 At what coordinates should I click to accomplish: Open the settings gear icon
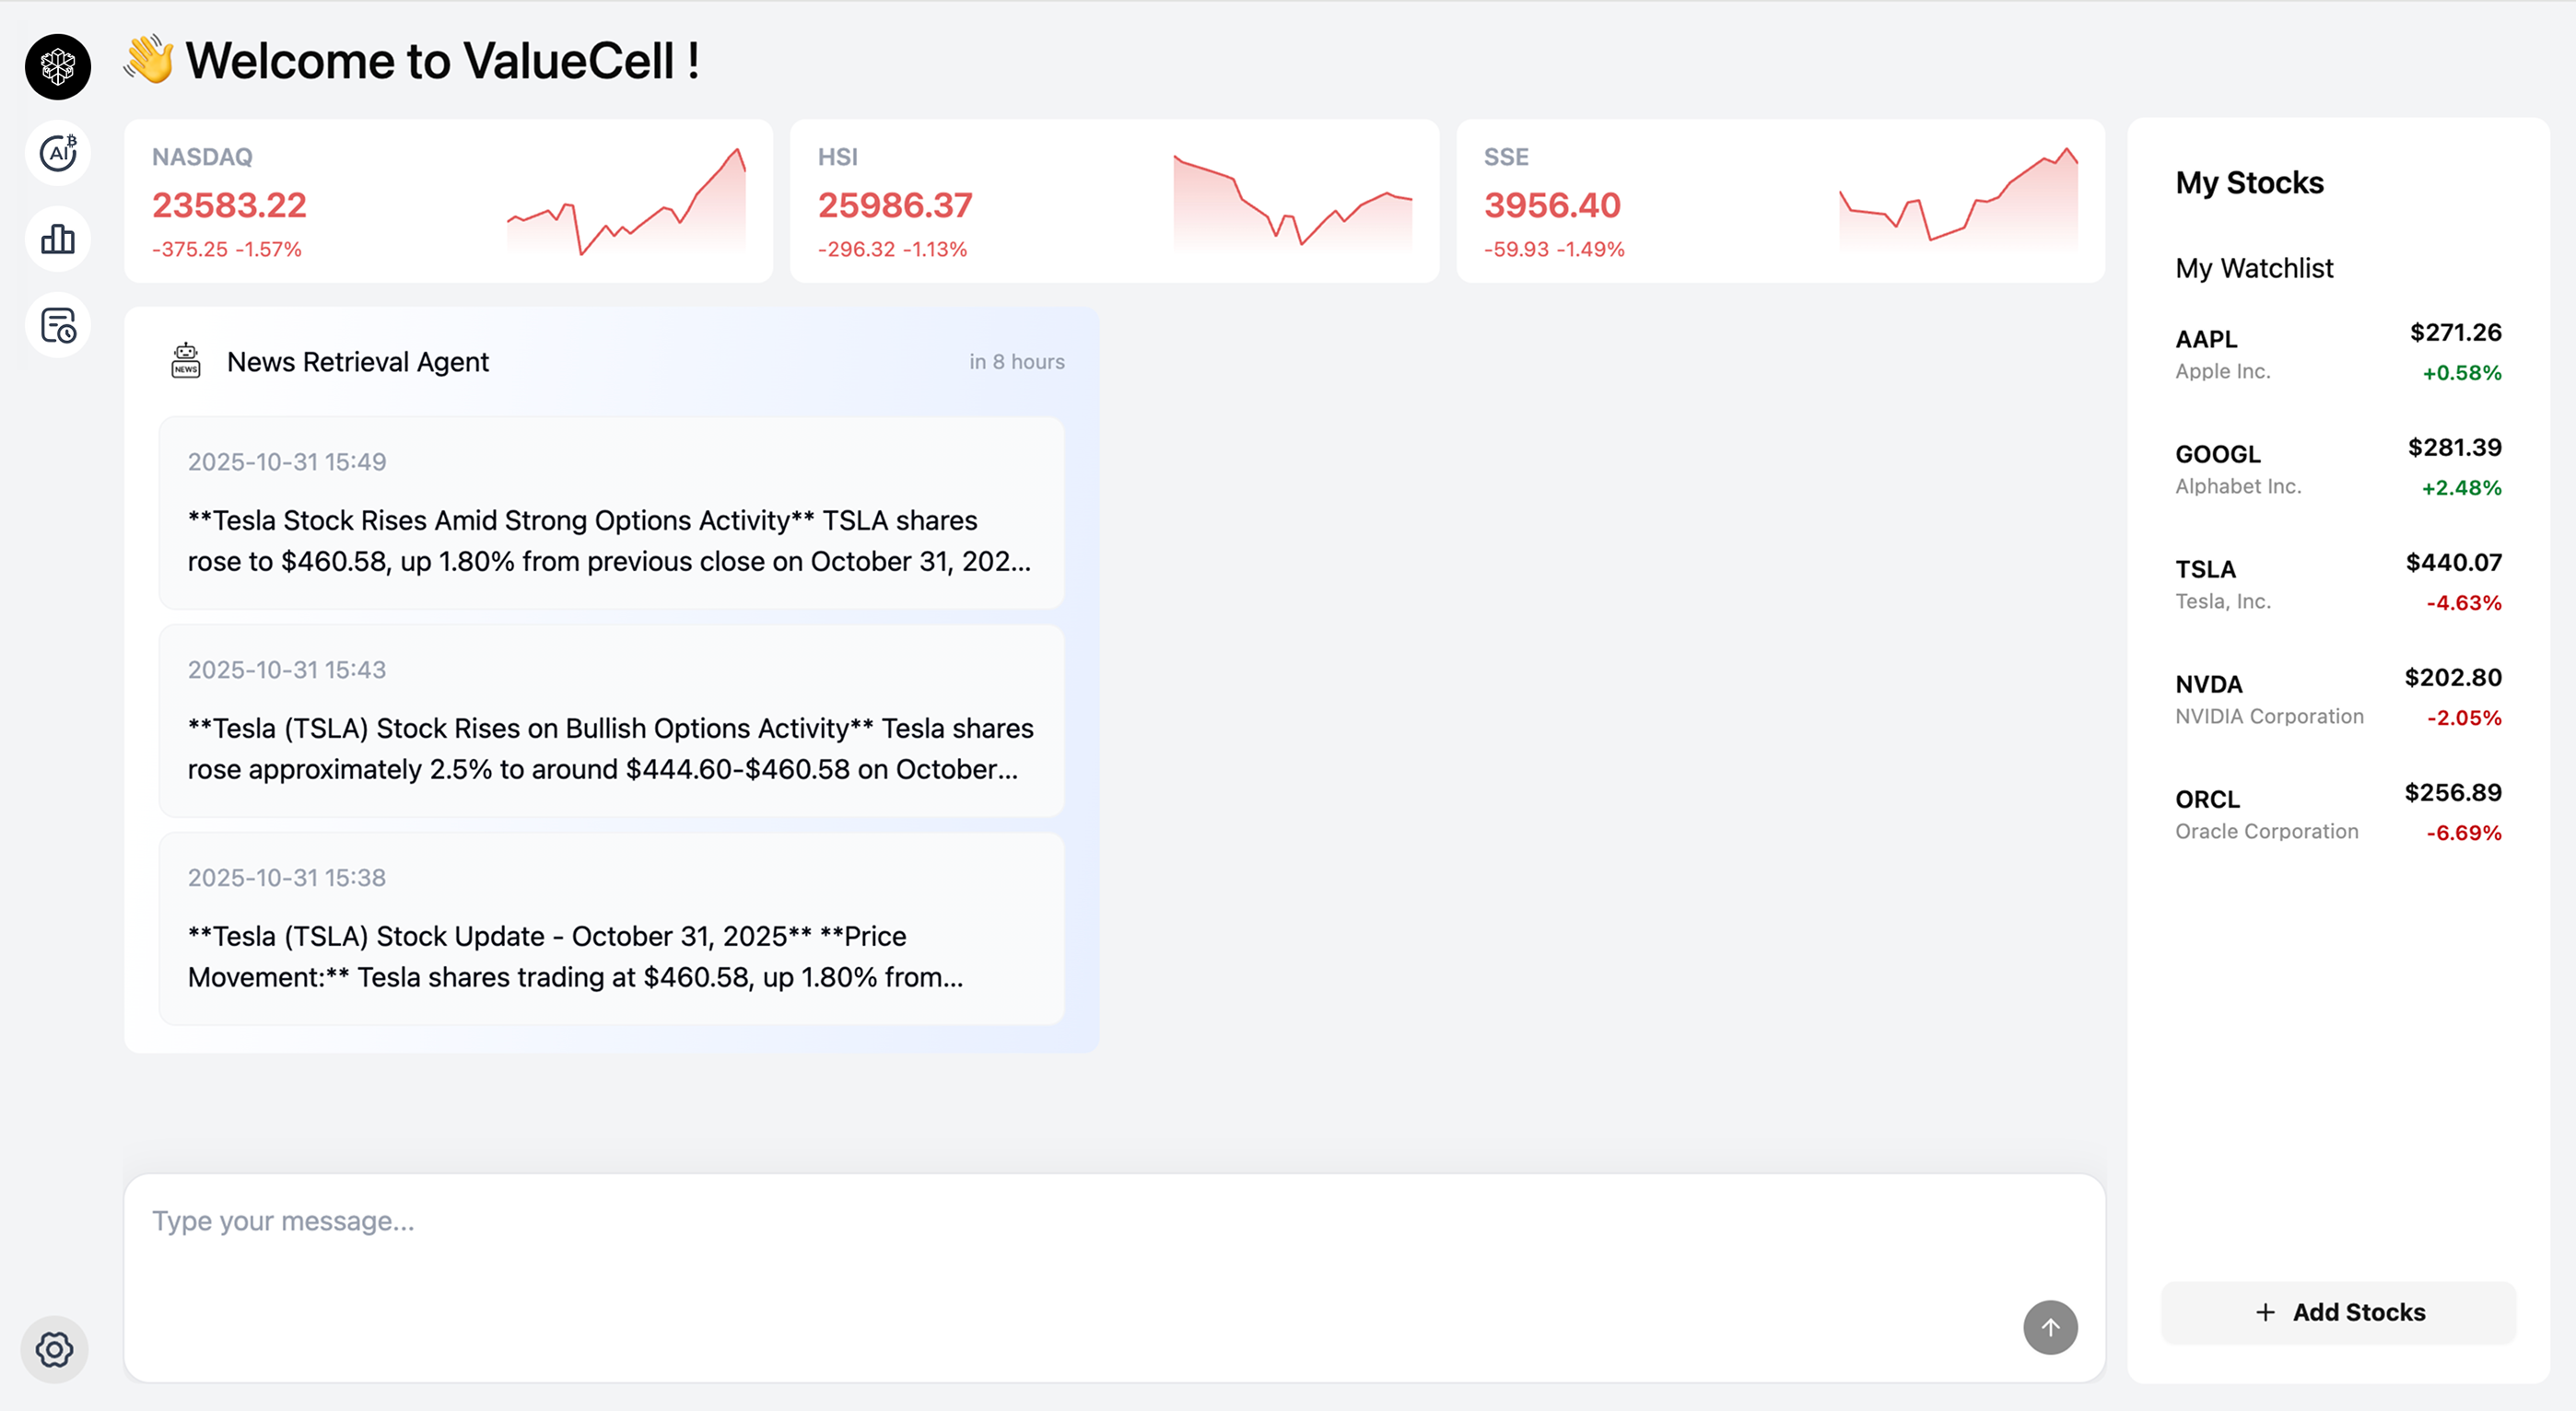[55, 1349]
